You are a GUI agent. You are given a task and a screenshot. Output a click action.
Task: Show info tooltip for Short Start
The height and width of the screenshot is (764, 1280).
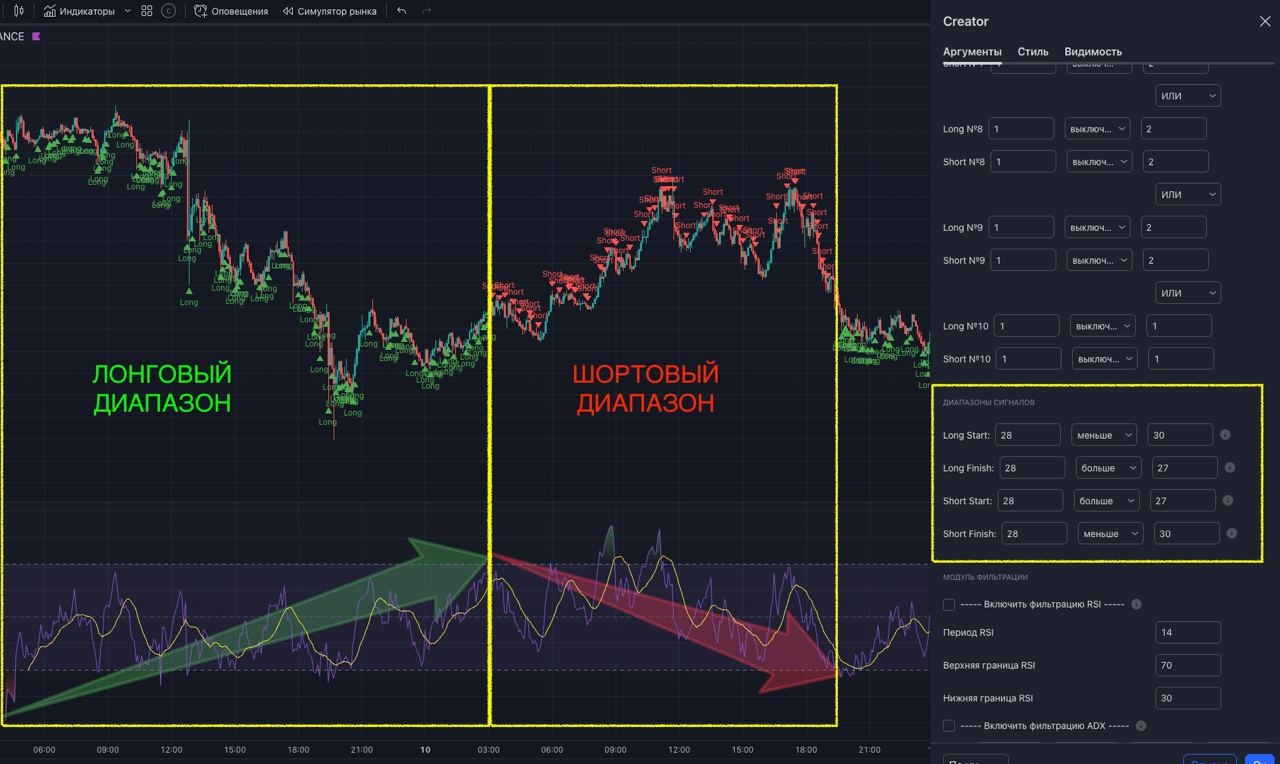point(1229,501)
